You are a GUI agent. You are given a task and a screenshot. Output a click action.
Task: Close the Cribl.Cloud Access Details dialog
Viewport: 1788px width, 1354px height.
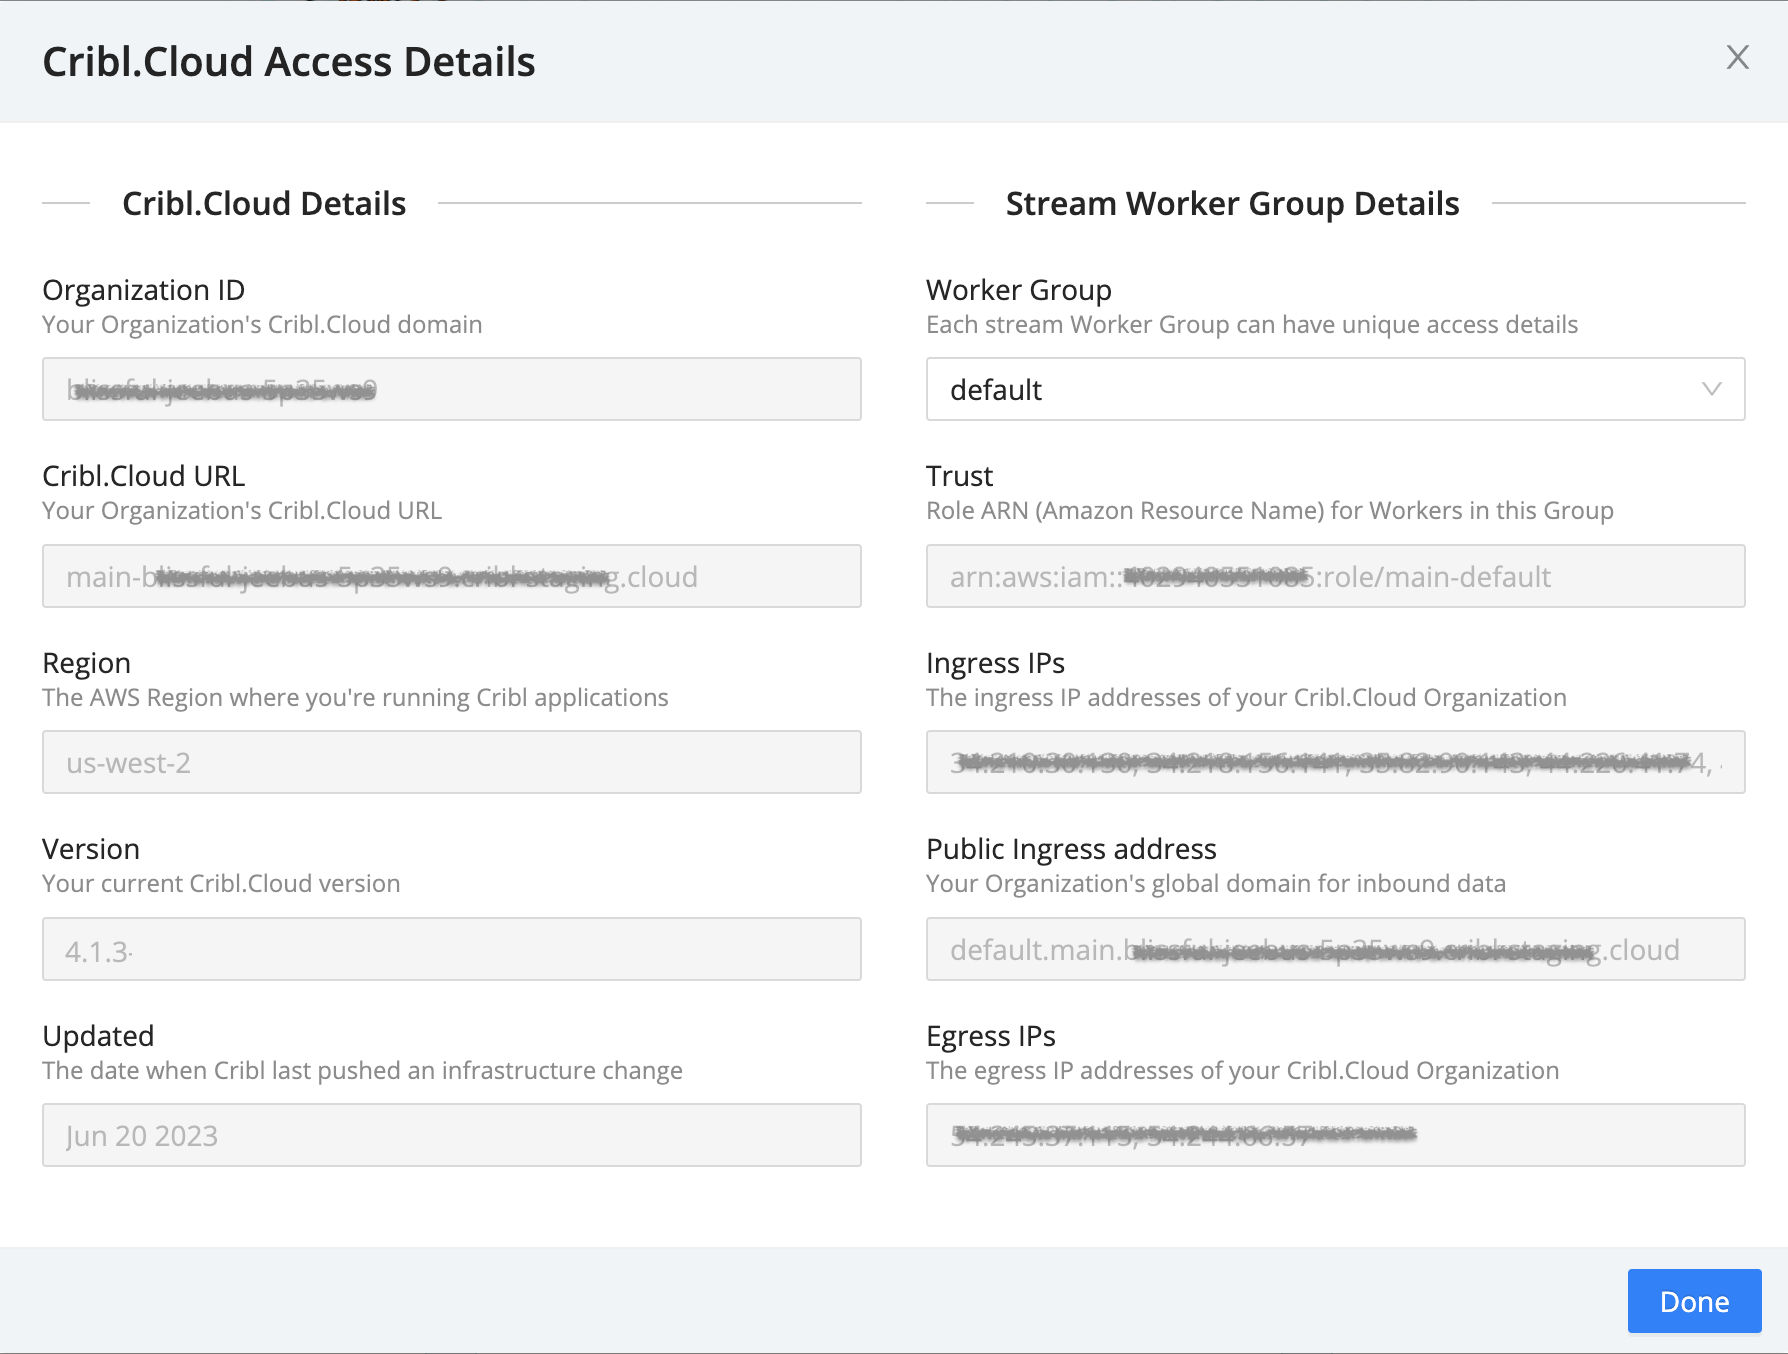1737,57
